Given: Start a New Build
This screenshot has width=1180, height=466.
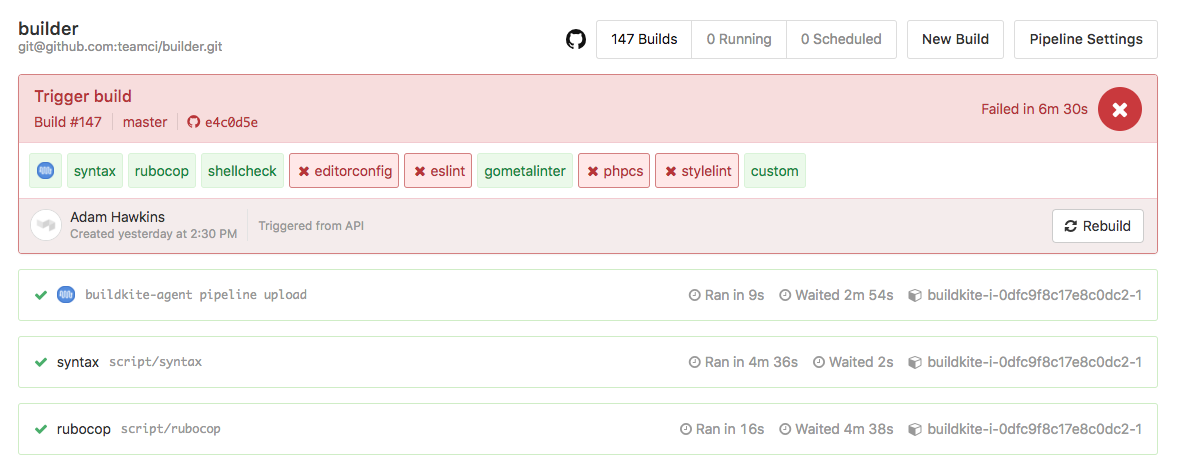Looking at the screenshot, I should click(955, 40).
